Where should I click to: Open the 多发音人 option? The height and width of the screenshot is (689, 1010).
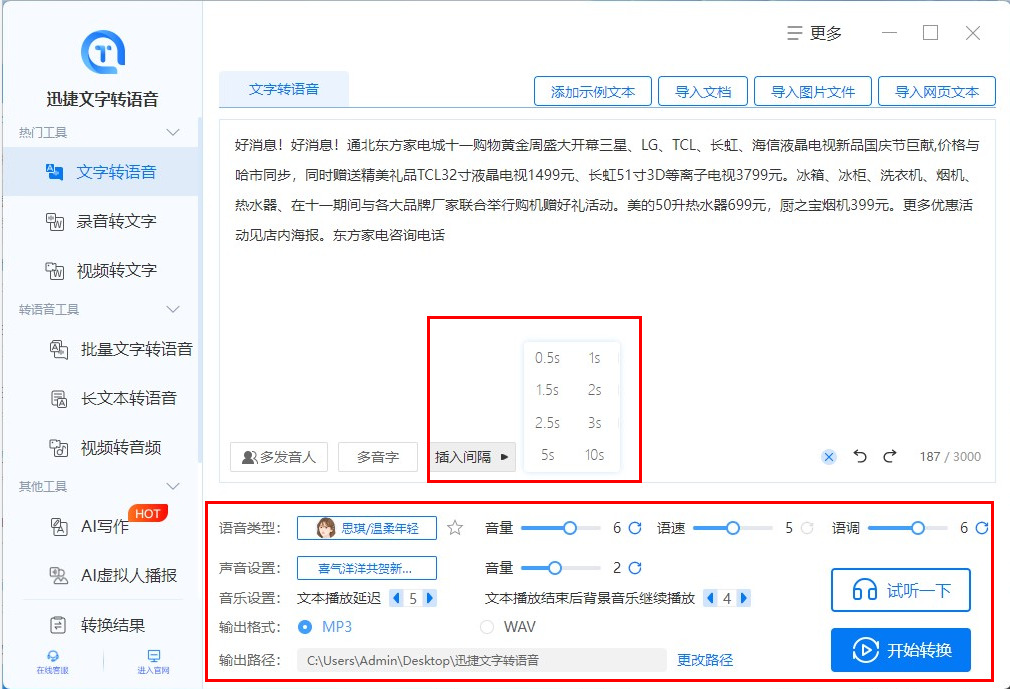click(x=279, y=457)
